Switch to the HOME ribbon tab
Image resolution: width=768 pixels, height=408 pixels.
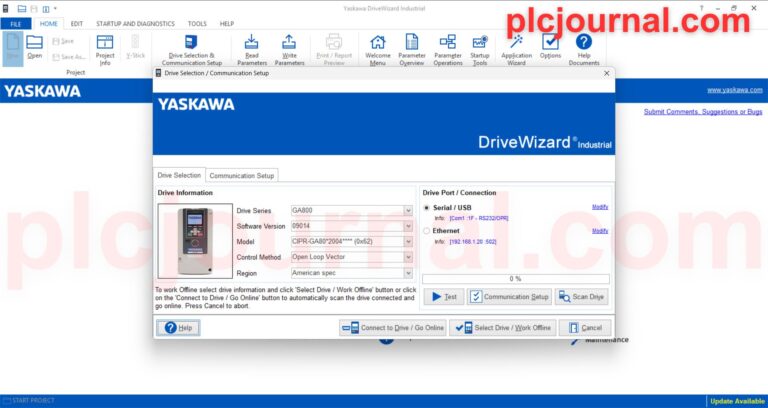[48, 24]
